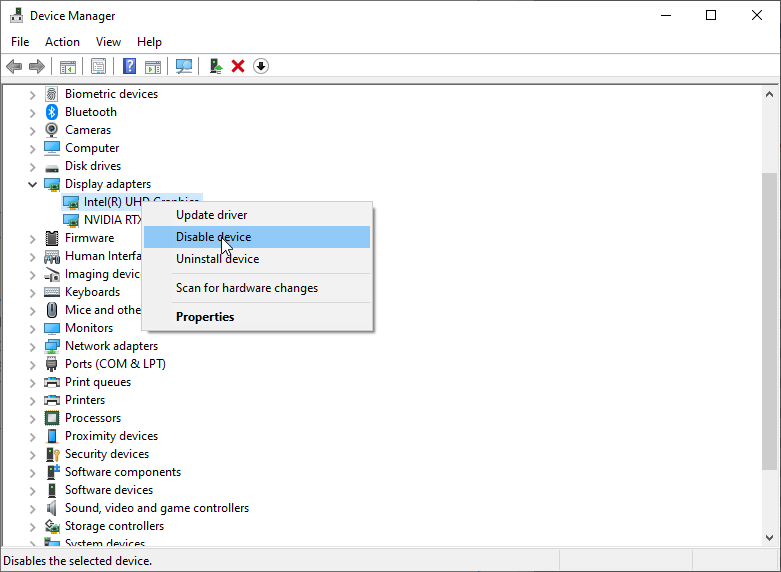This screenshot has width=781, height=572.
Task: Click Scan for hardware changes toolbar icon
Action: pos(184,66)
